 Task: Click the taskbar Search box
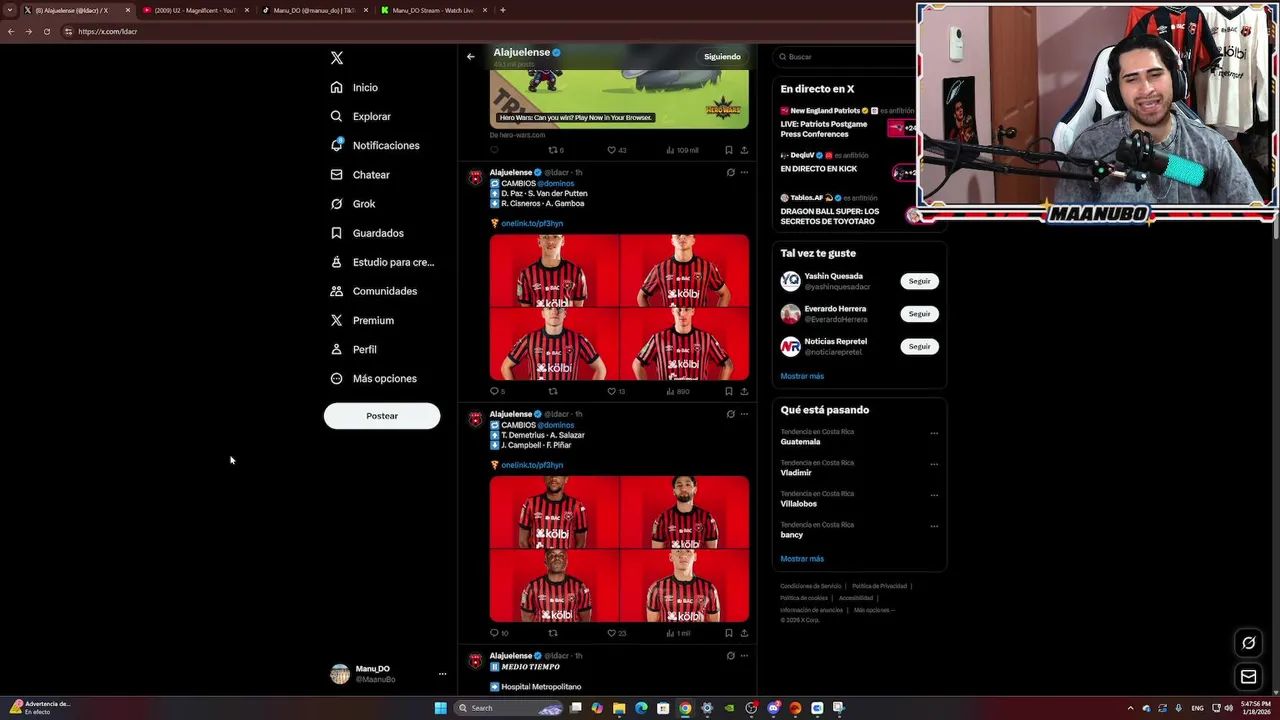point(508,708)
